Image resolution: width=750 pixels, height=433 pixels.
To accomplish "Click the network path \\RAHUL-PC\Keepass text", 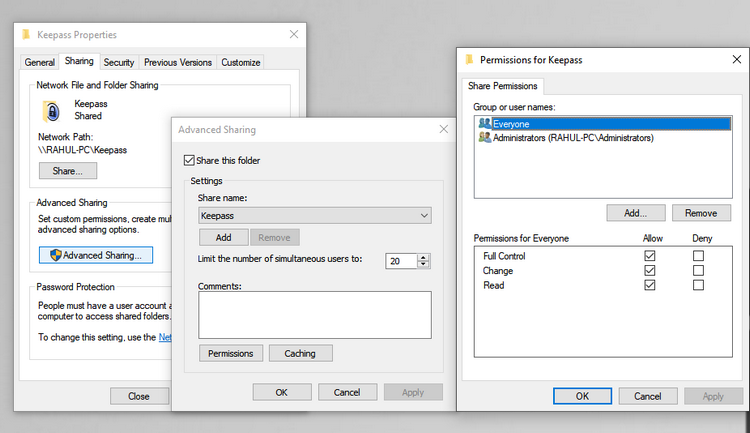I will (x=82, y=150).
